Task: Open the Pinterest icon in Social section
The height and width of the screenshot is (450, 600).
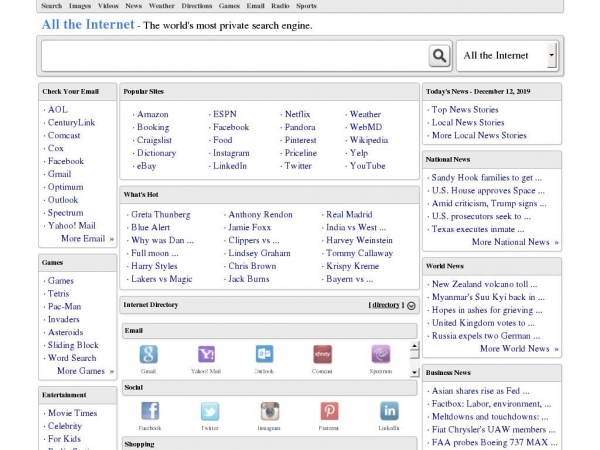Action: (329, 411)
